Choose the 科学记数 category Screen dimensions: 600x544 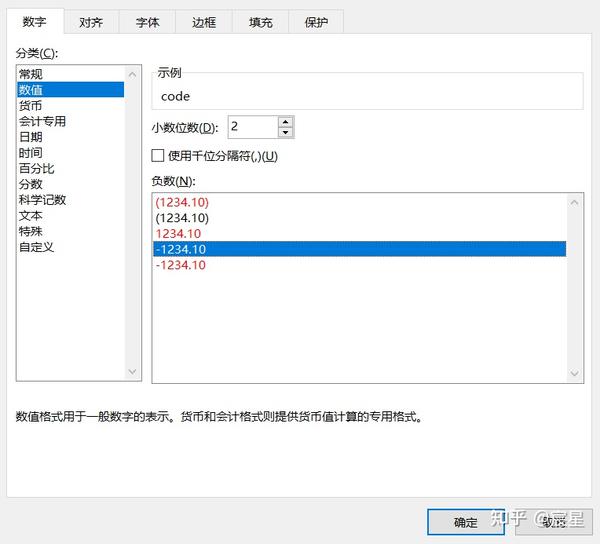point(70,199)
